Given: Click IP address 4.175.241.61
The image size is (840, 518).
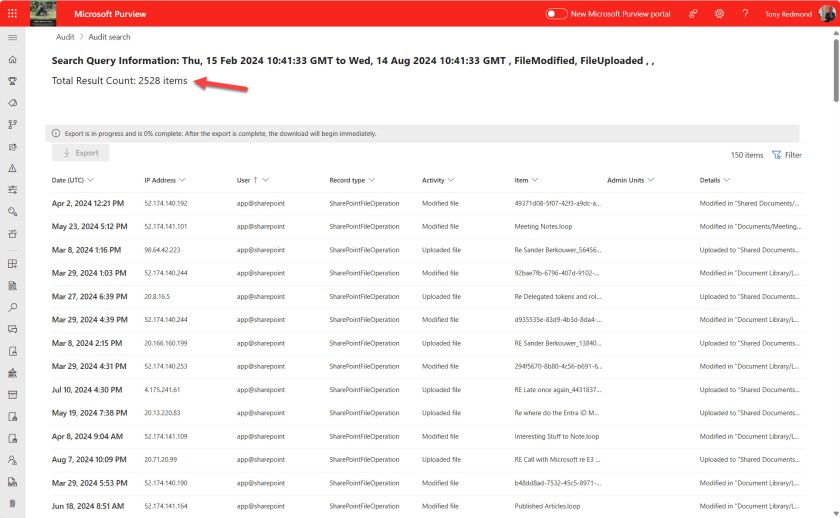Looking at the screenshot, I should [x=162, y=390].
